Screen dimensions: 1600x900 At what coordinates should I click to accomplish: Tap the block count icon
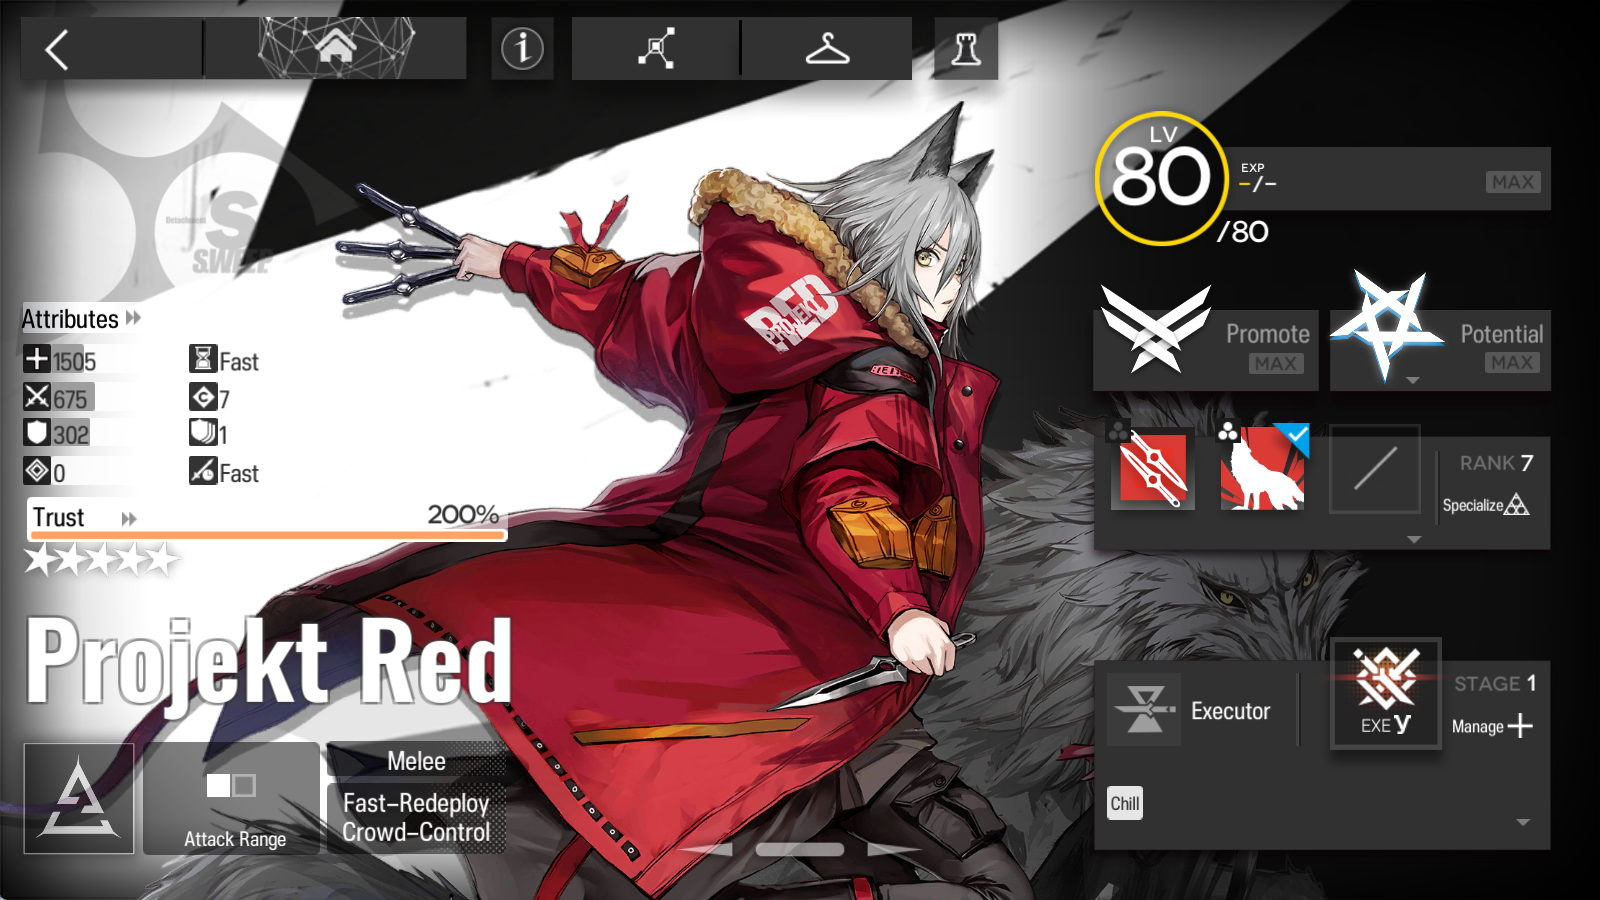point(203,433)
